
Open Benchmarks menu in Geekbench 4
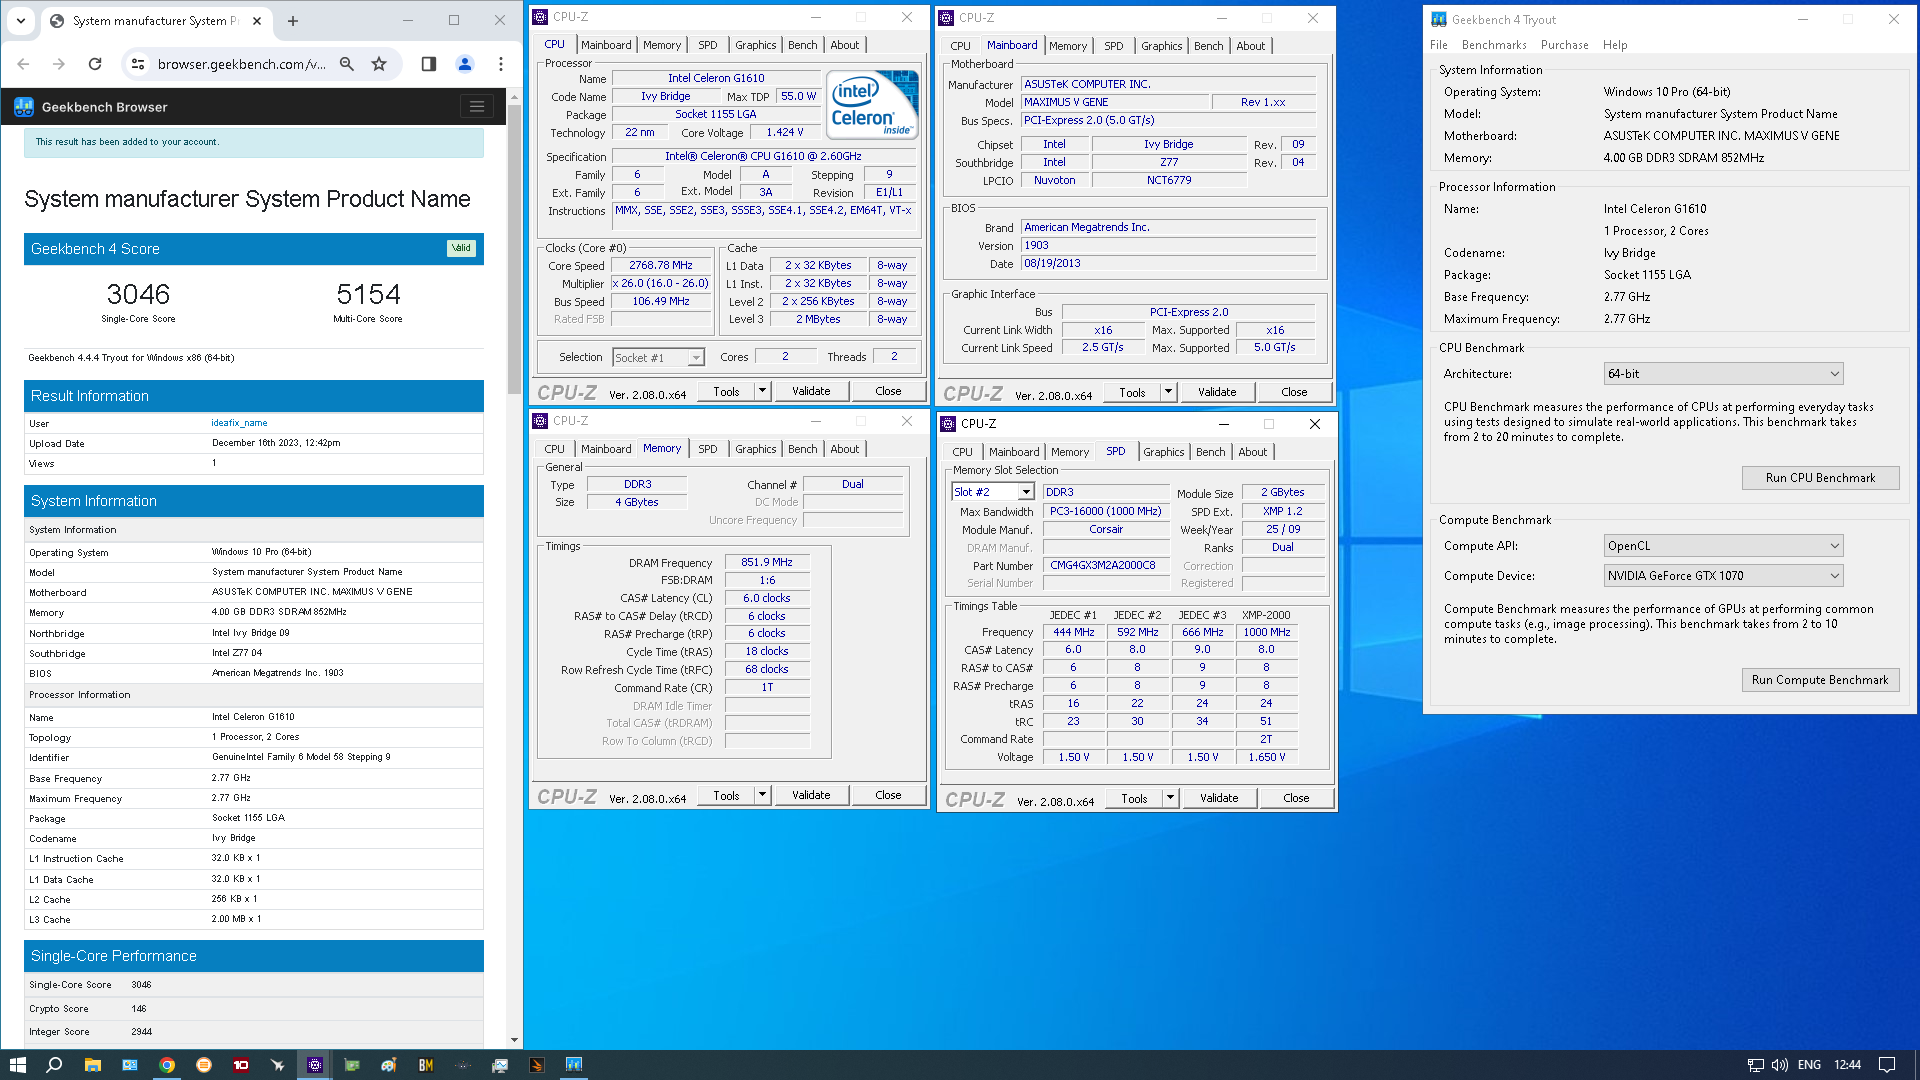[1494, 45]
